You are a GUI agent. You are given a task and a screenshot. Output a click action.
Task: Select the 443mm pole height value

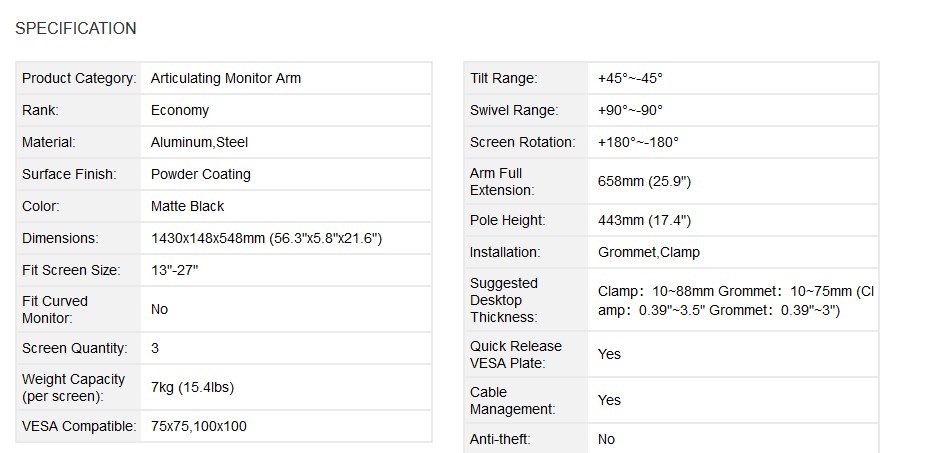[644, 221]
